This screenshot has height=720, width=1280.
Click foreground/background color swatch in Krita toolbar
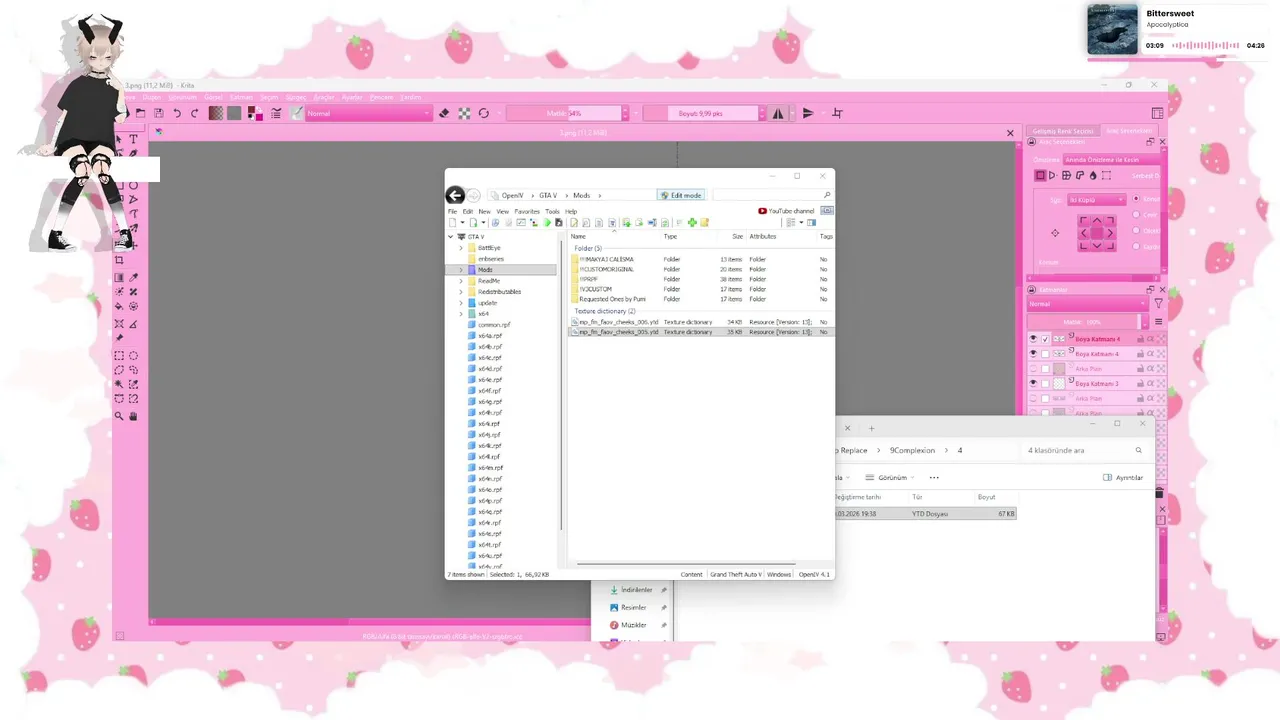(255, 113)
